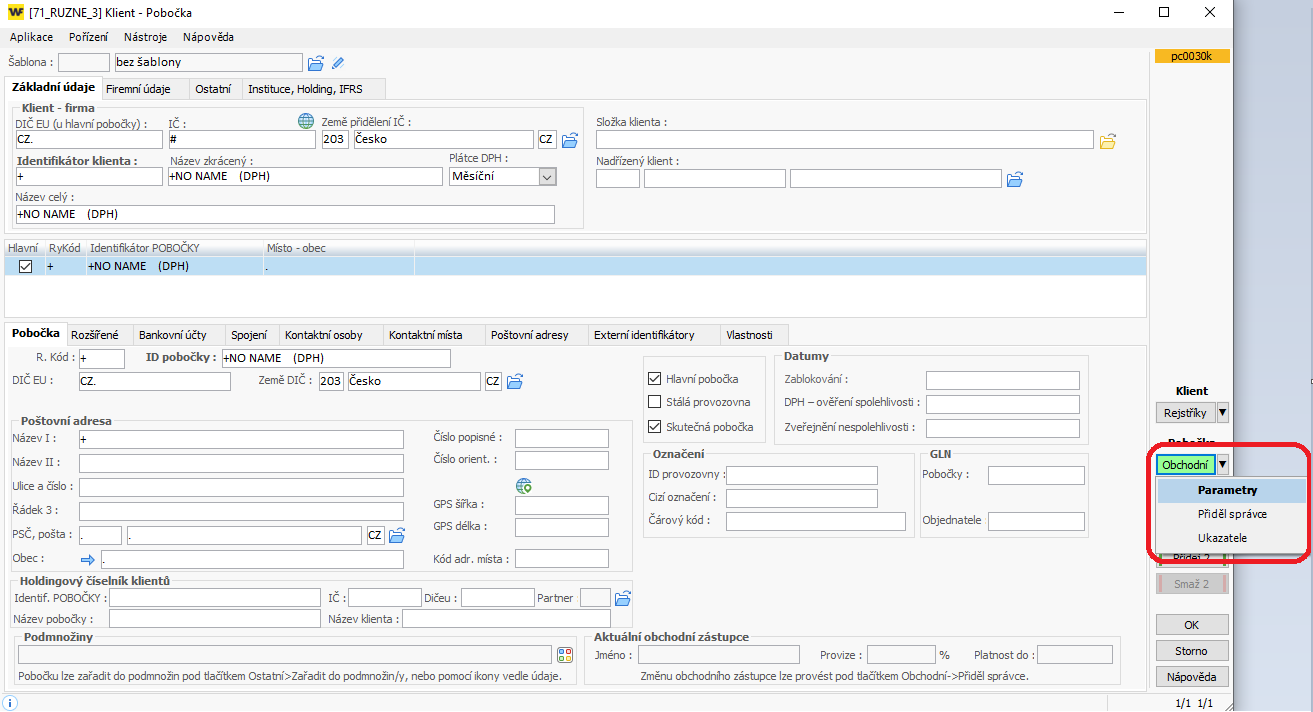Click the Čárový kód input field
1313x712 pixels.
point(816,521)
